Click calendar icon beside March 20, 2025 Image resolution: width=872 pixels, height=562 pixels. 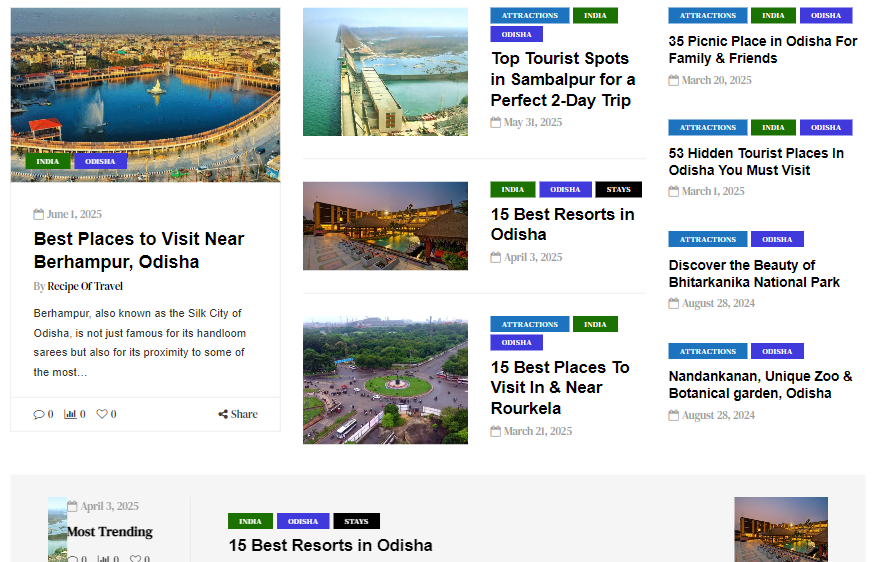673,80
